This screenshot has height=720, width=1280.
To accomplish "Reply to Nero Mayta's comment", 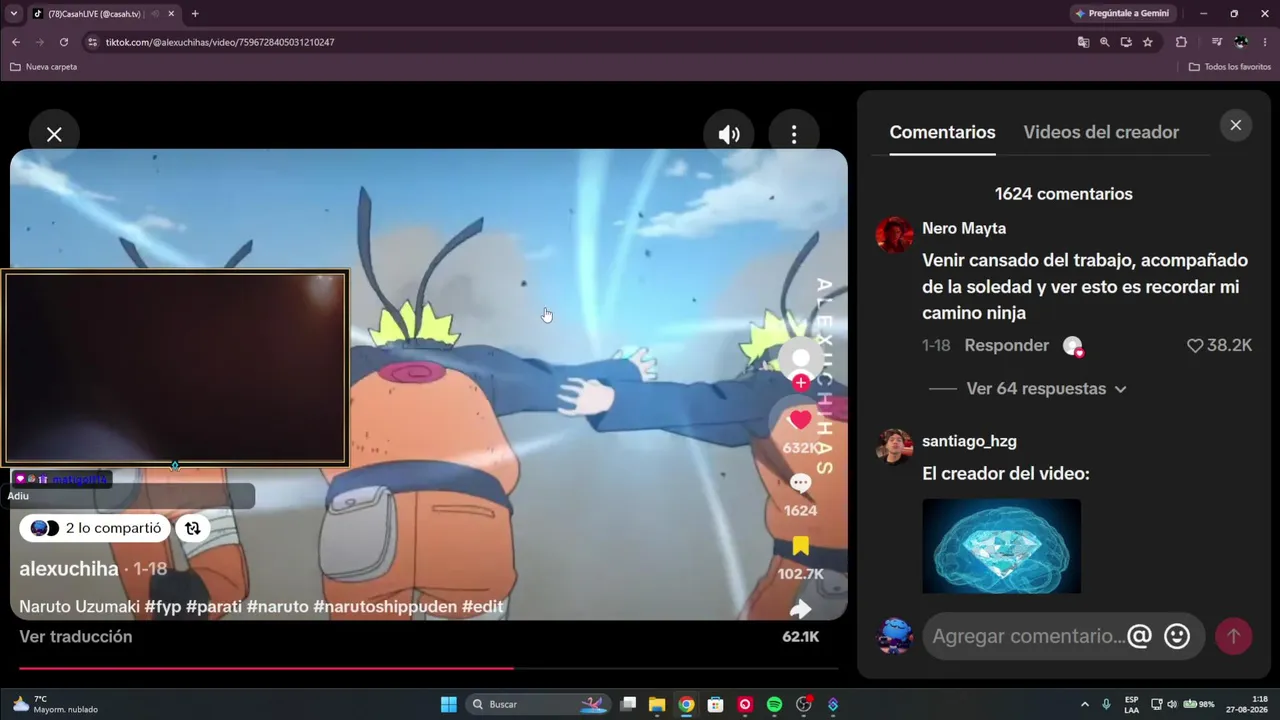I will [x=1006, y=346].
